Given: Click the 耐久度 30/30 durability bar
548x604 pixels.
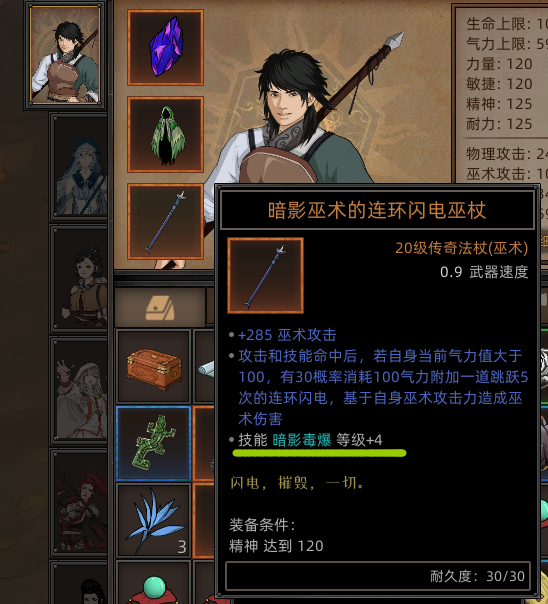Looking at the screenshot, I should pyautogui.click(x=378, y=576).
